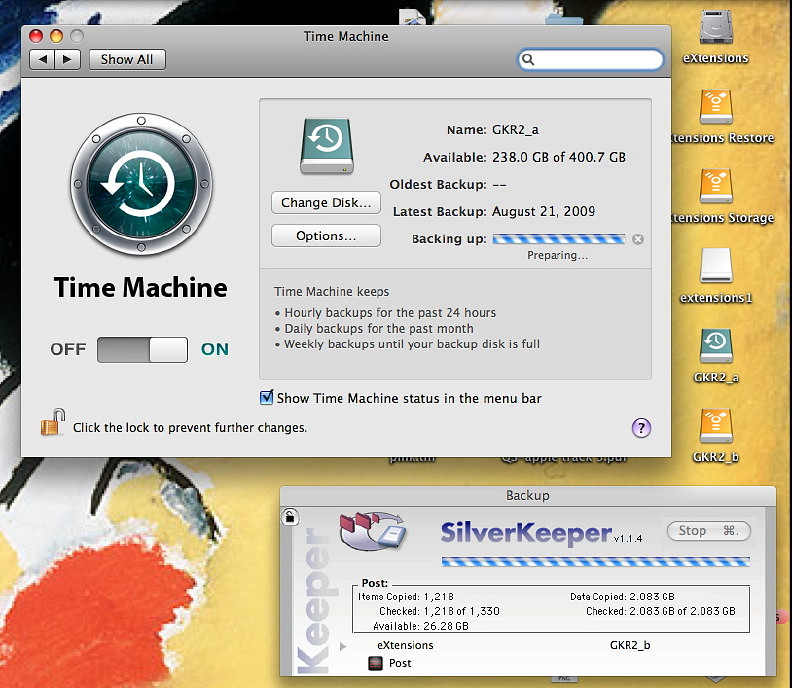Click the Change Disk... button
This screenshot has height=688, width=792.
click(326, 203)
